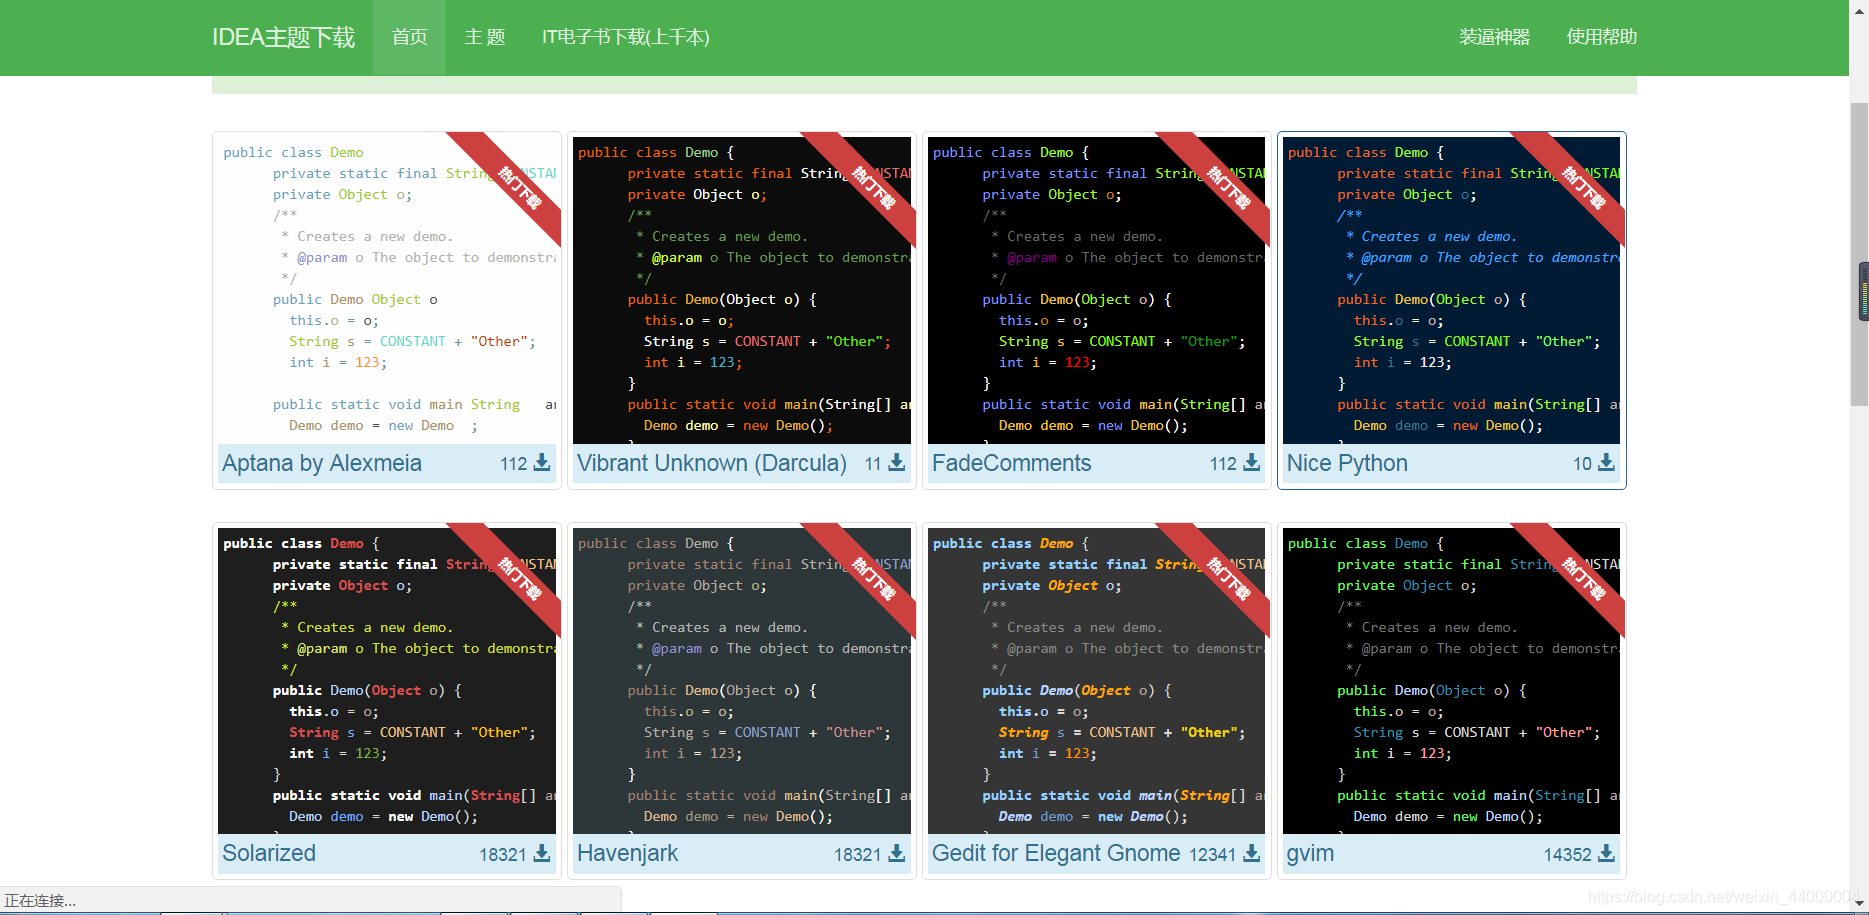Click the 热门下载 ribbon on Havenjark card
Screen dimensions: 1869x915
(x=874, y=579)
